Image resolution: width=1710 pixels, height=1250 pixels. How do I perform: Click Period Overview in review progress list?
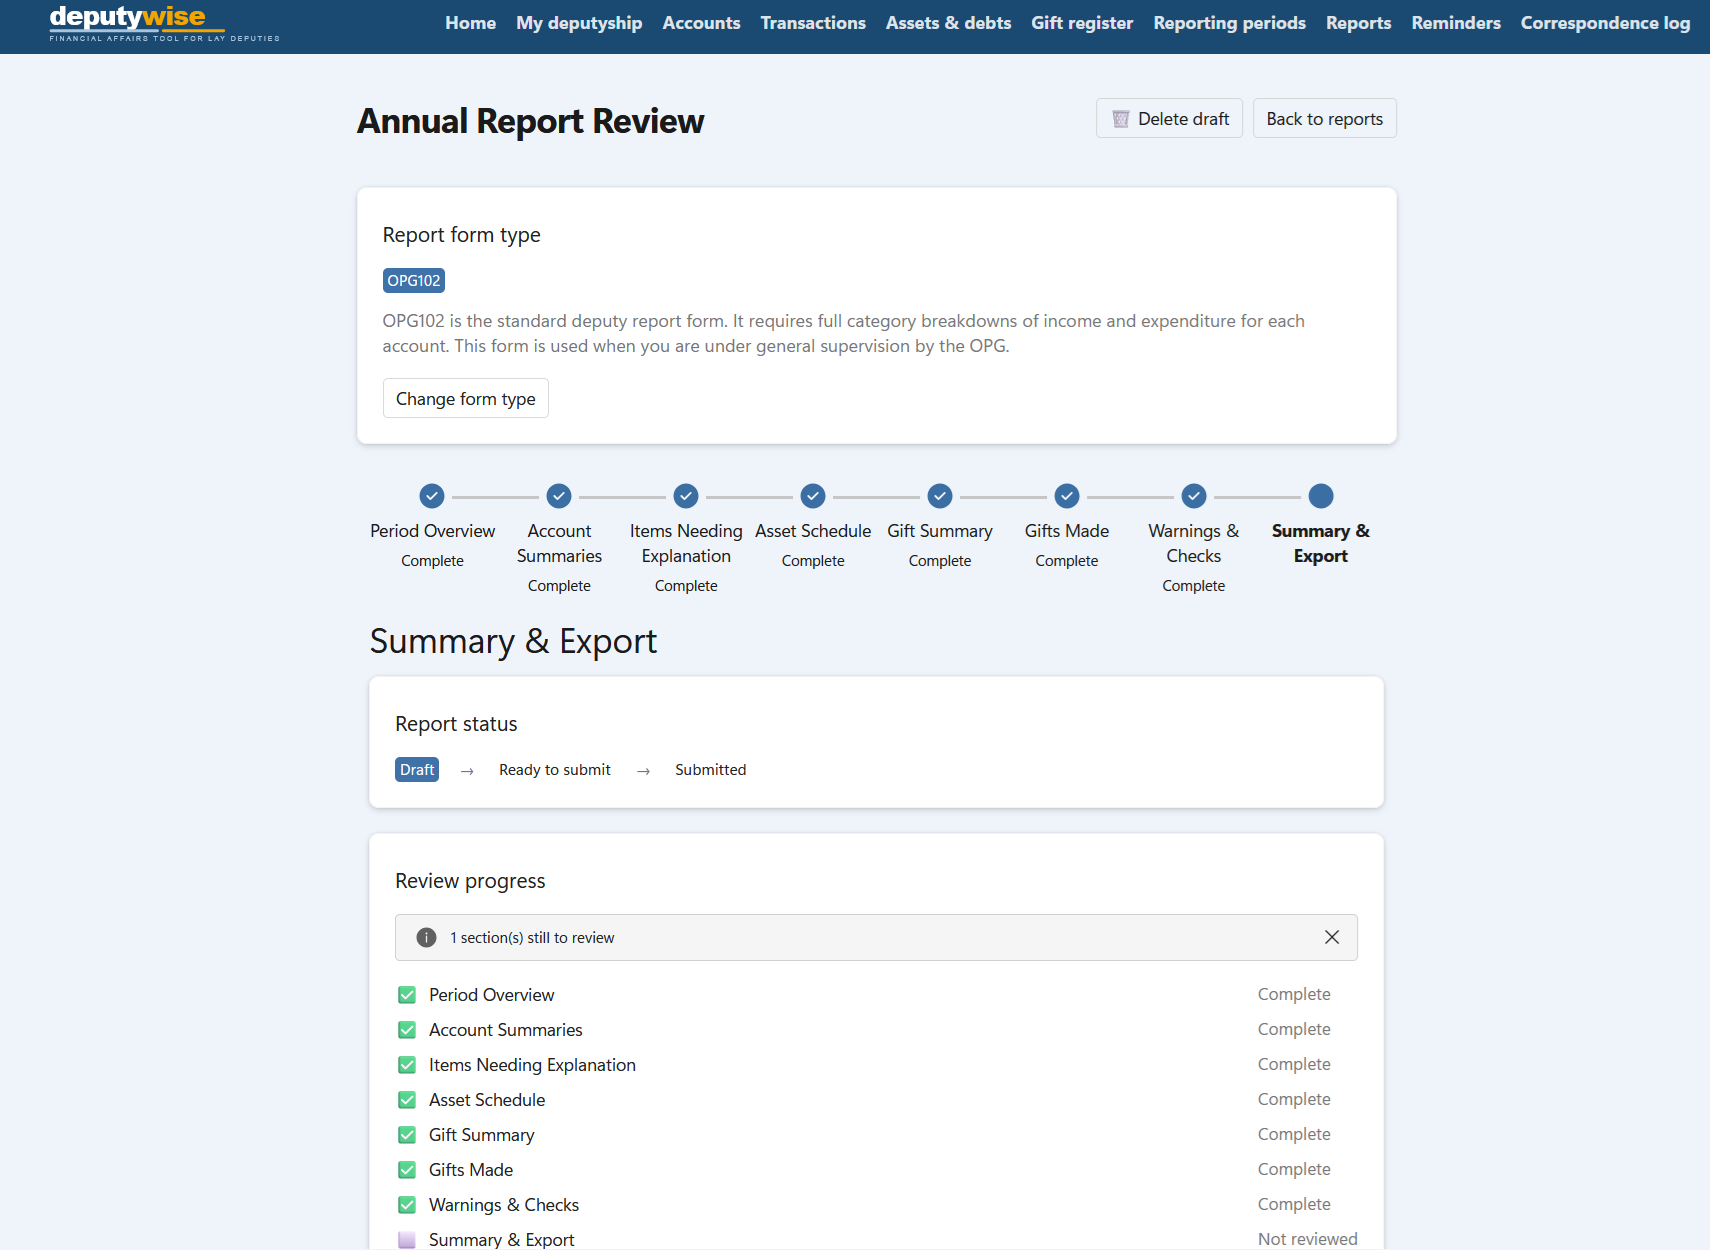click(491, 995)
